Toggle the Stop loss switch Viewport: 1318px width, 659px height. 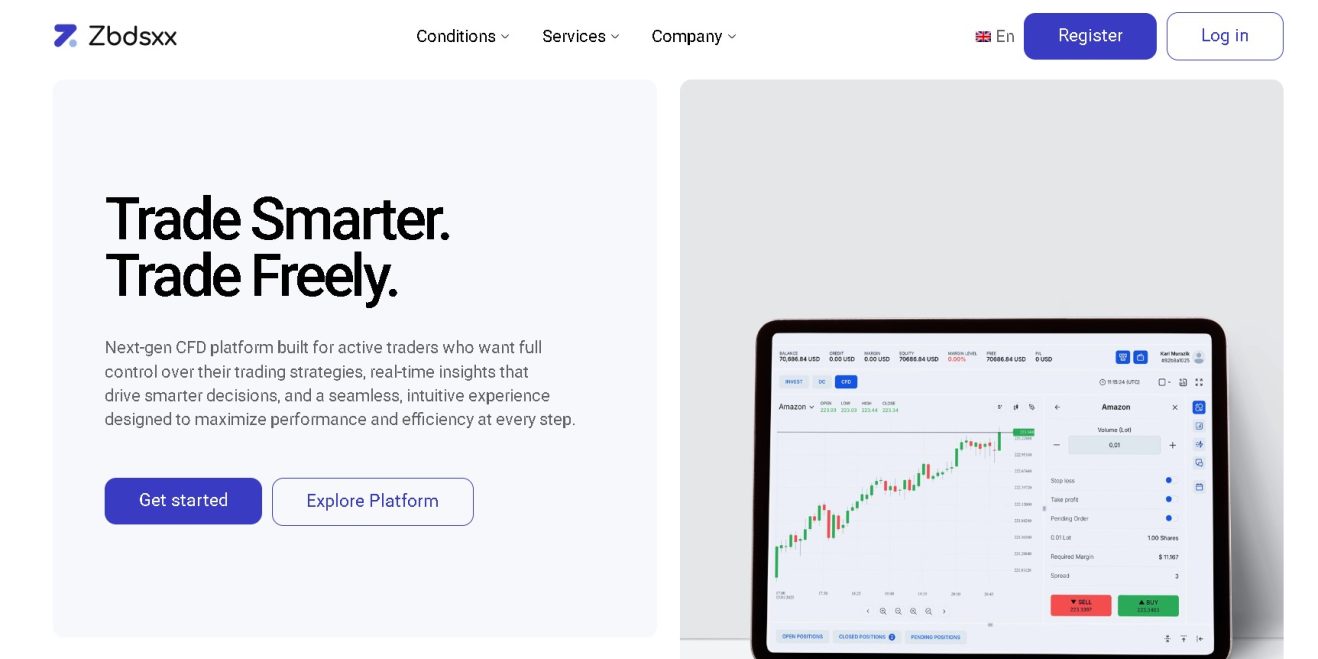tap(1169, 480)
